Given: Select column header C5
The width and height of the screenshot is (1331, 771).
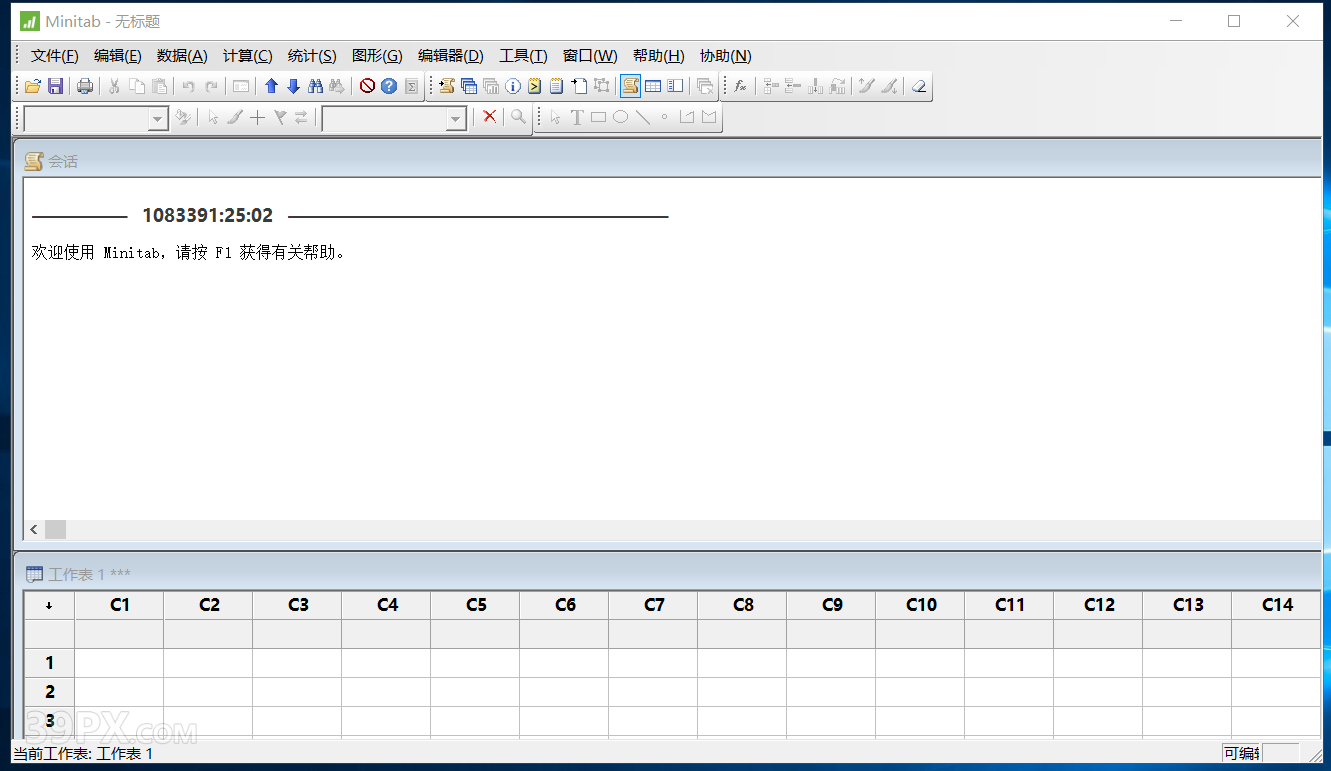Looking at the screenshot, I should [x=475, y=605].
